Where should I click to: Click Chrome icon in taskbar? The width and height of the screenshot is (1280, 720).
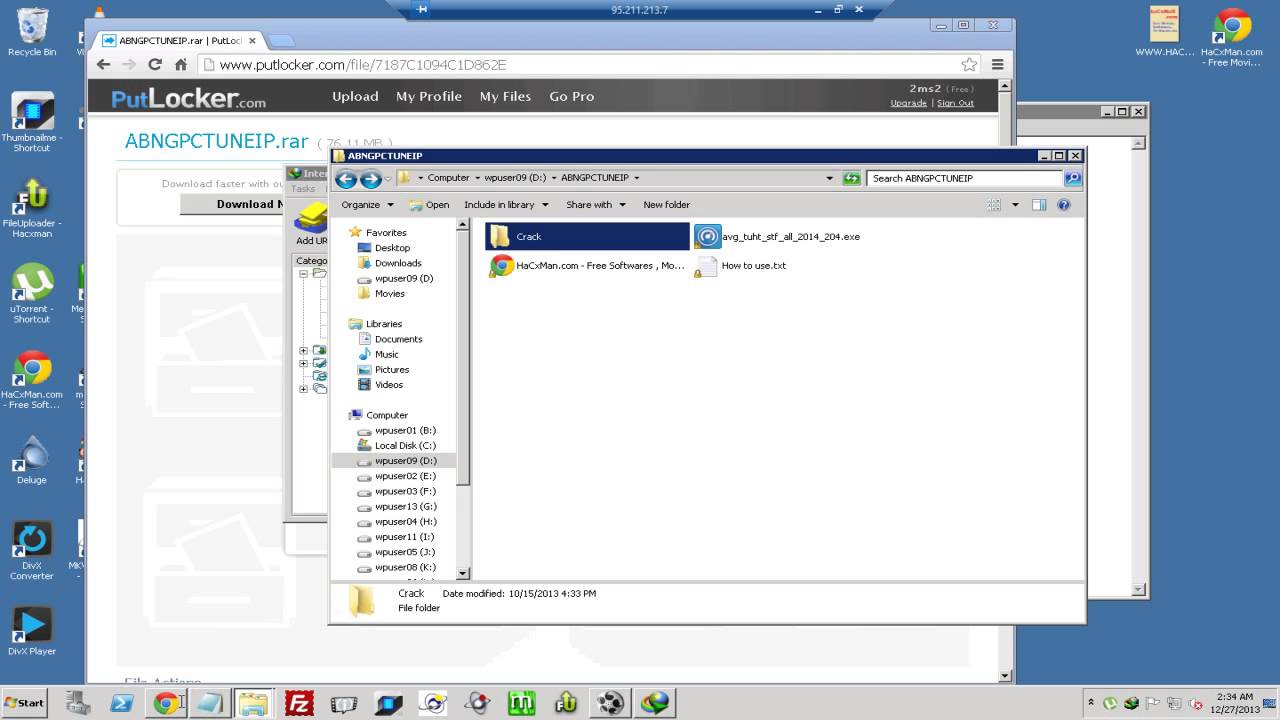pos(166,703)
